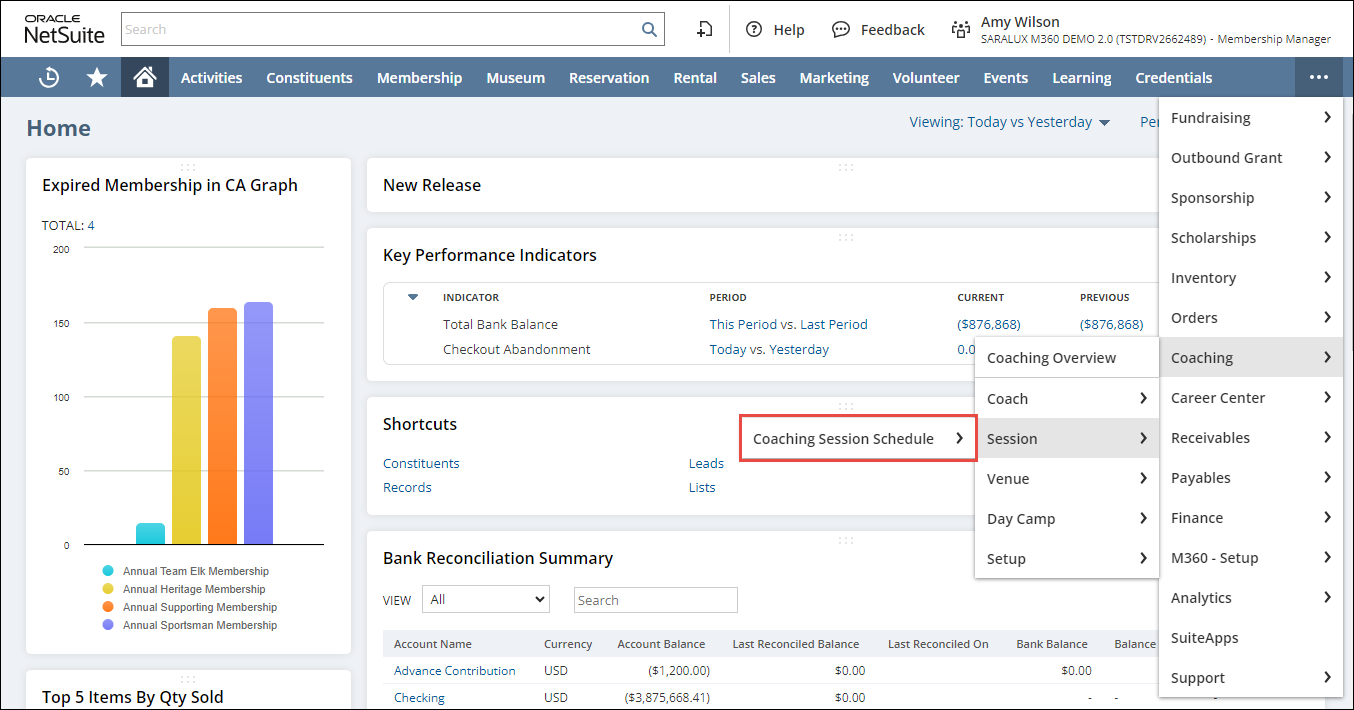Open the Recent Records clock icon
1354x710 pixels.
(x=48, y=78)
